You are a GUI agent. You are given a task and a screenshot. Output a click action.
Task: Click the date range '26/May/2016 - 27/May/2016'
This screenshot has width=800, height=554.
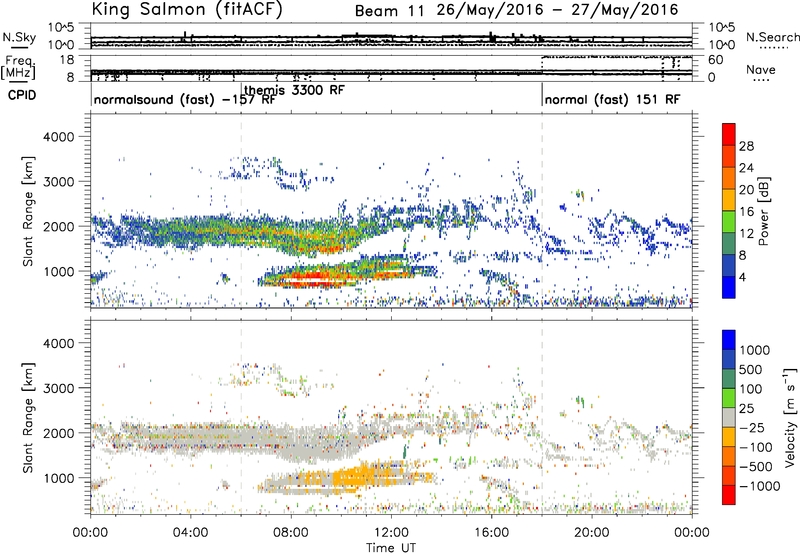pyautogui.click(x=557, y=10)
